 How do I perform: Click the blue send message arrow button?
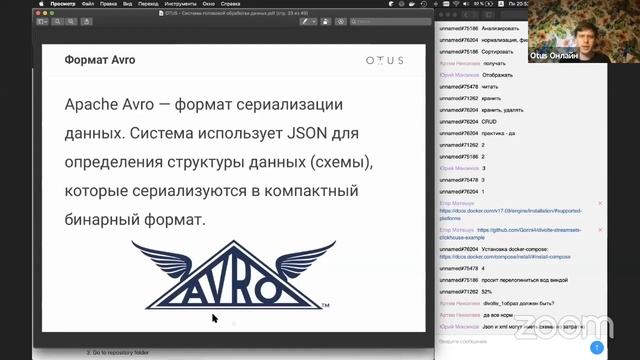tap(597, 347)
